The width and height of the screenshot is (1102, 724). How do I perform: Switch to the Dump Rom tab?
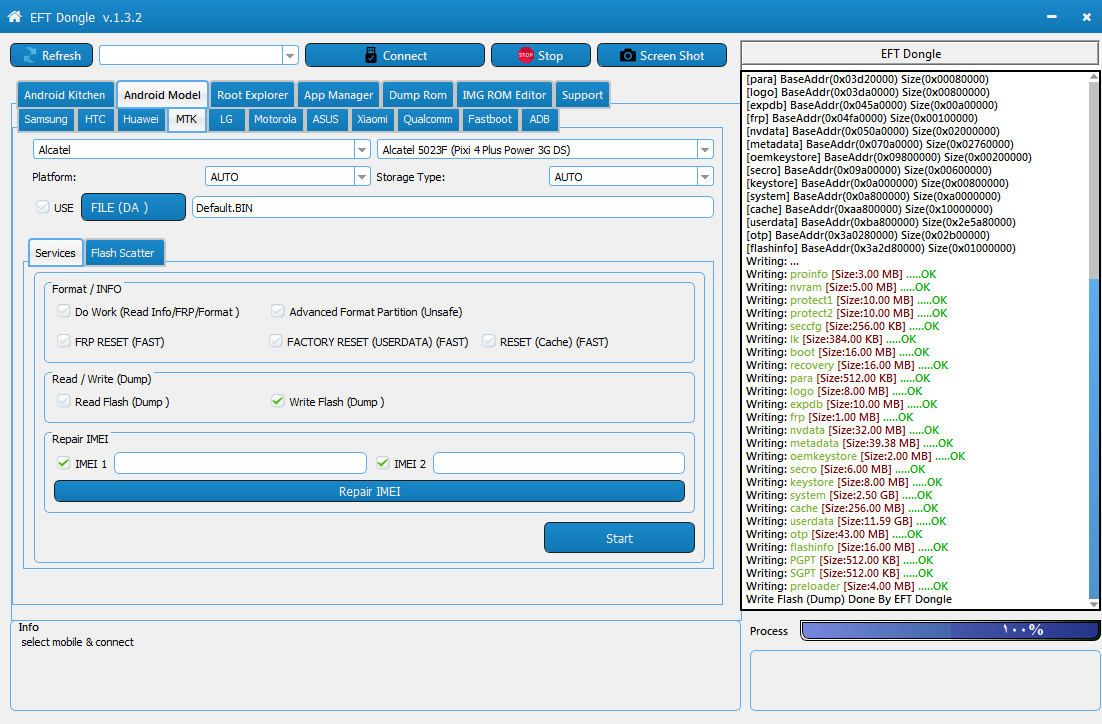coord(417,95)
